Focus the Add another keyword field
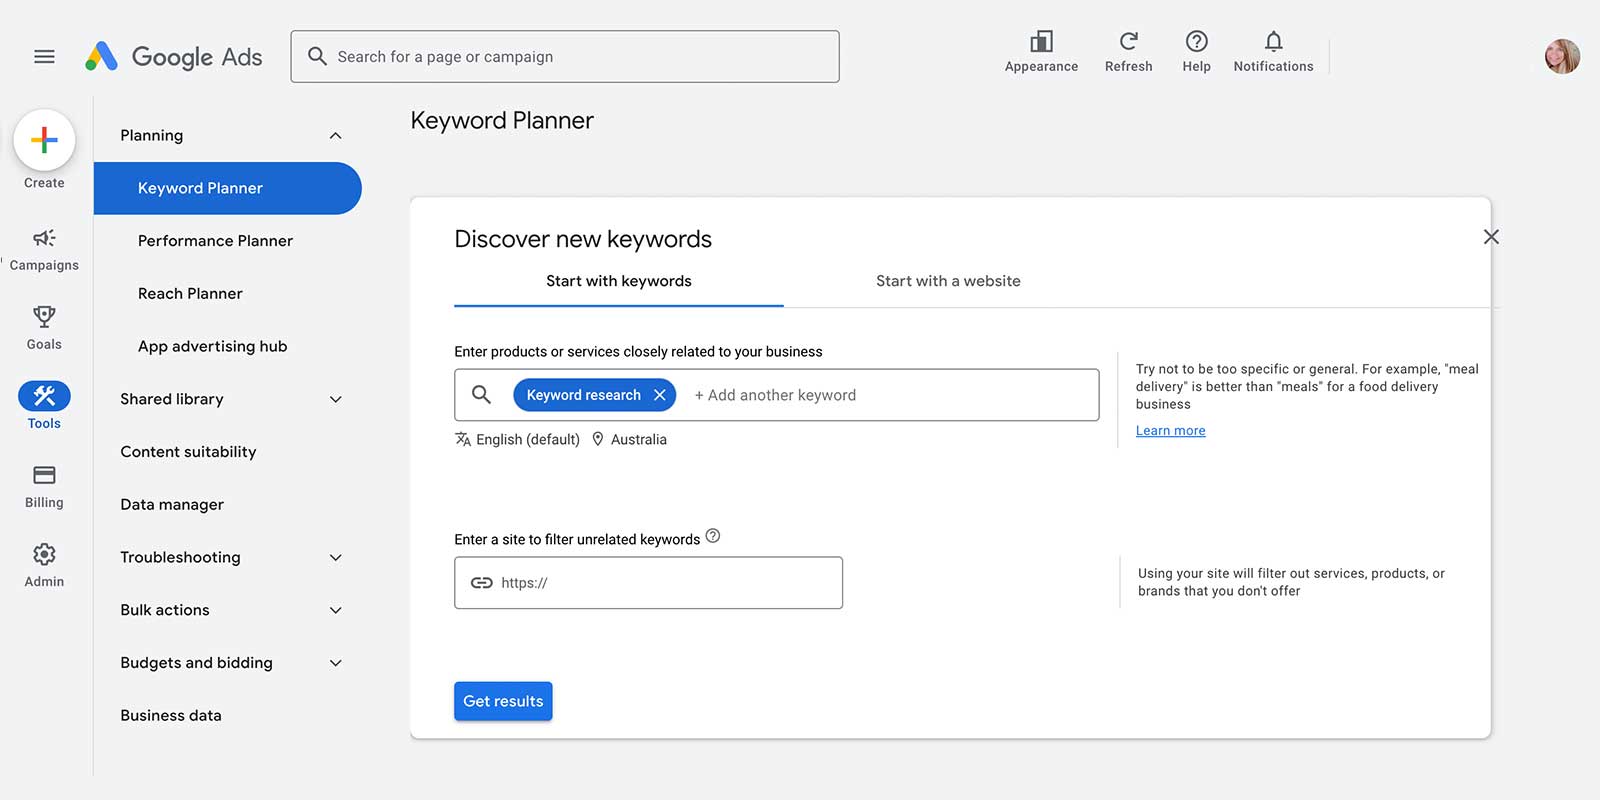This screenshot has width=1600, height=800. (x=775, y=395)
